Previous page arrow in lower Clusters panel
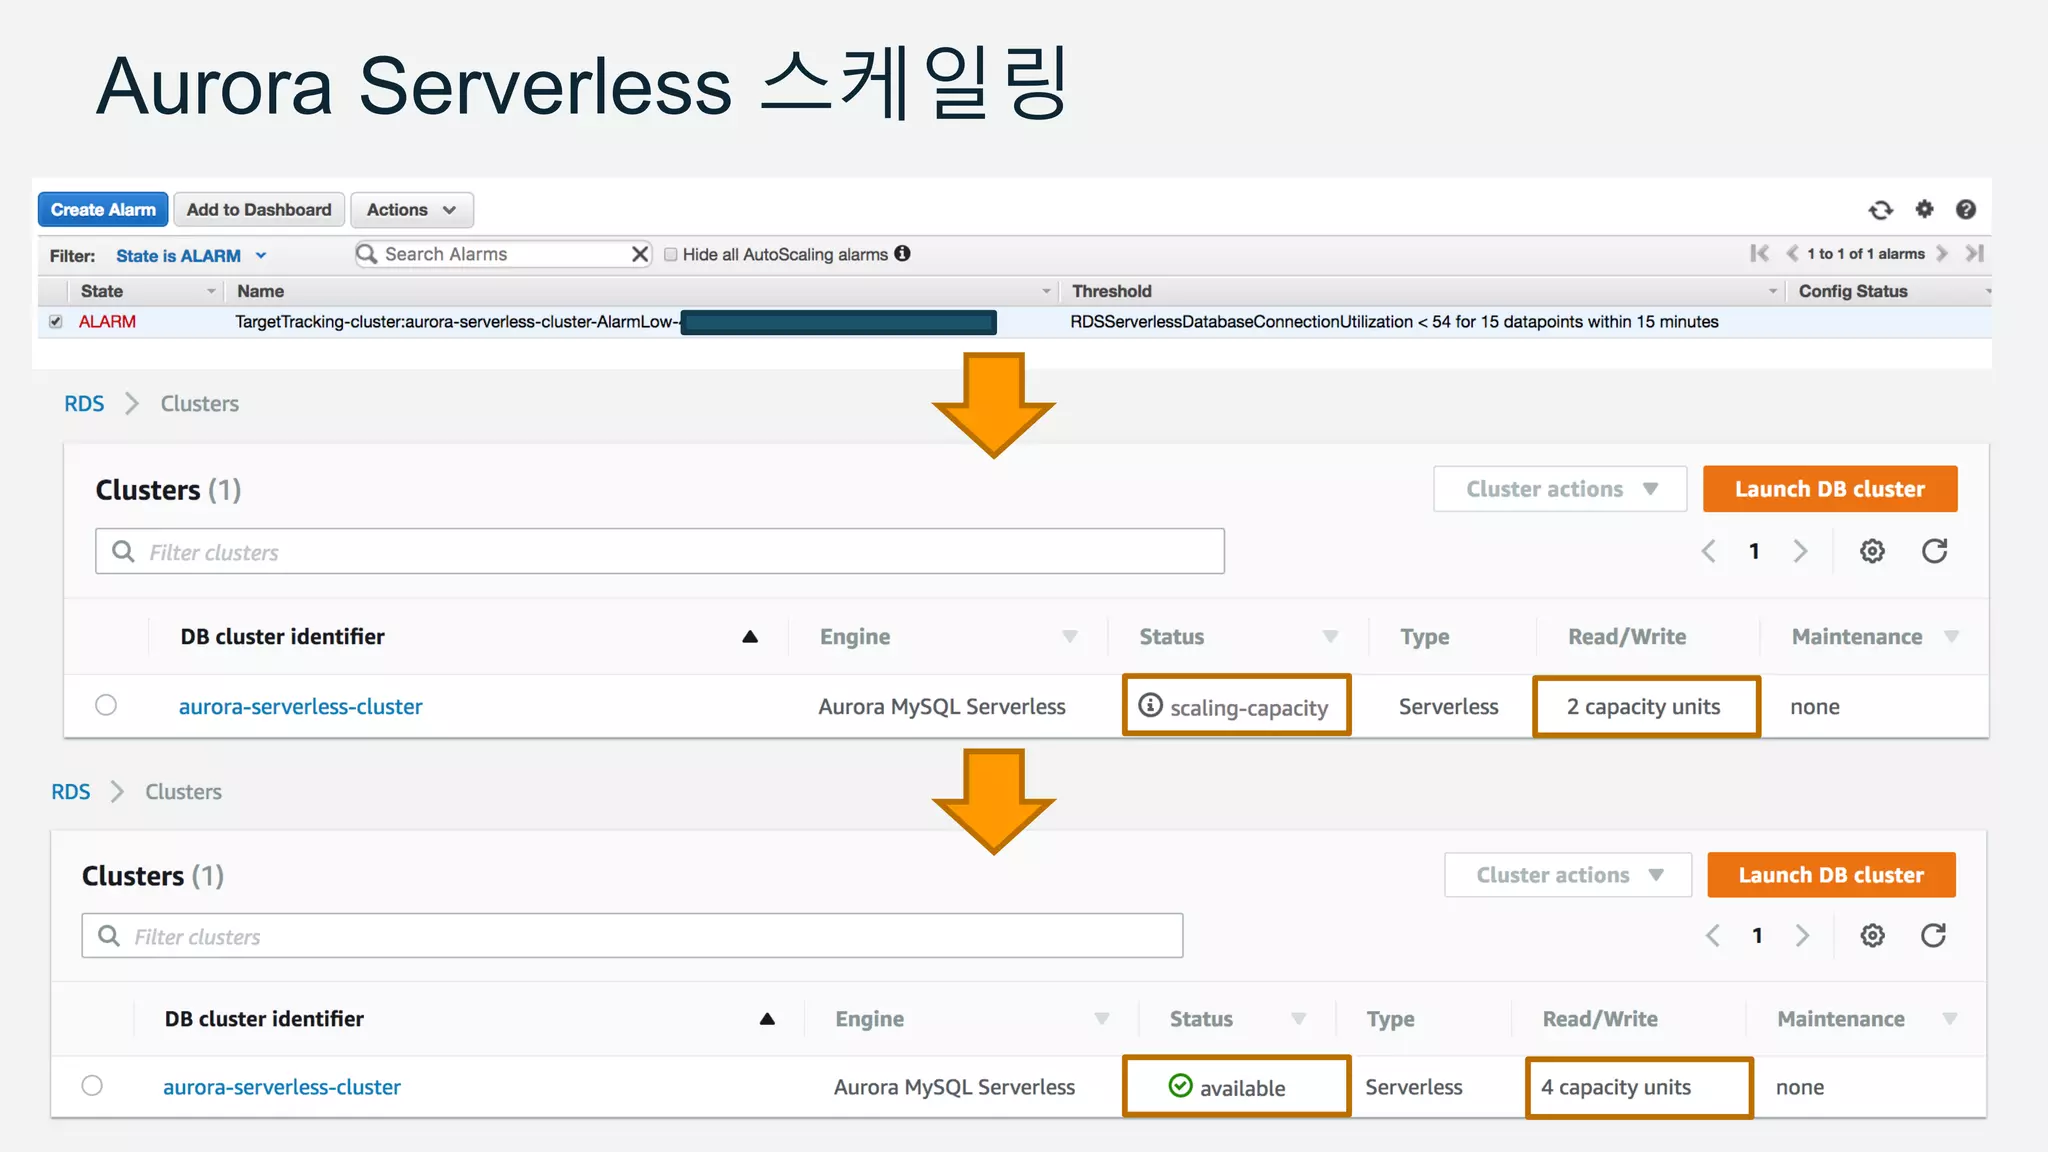Screen dimensions: 2048x1152 [1713, 935]
